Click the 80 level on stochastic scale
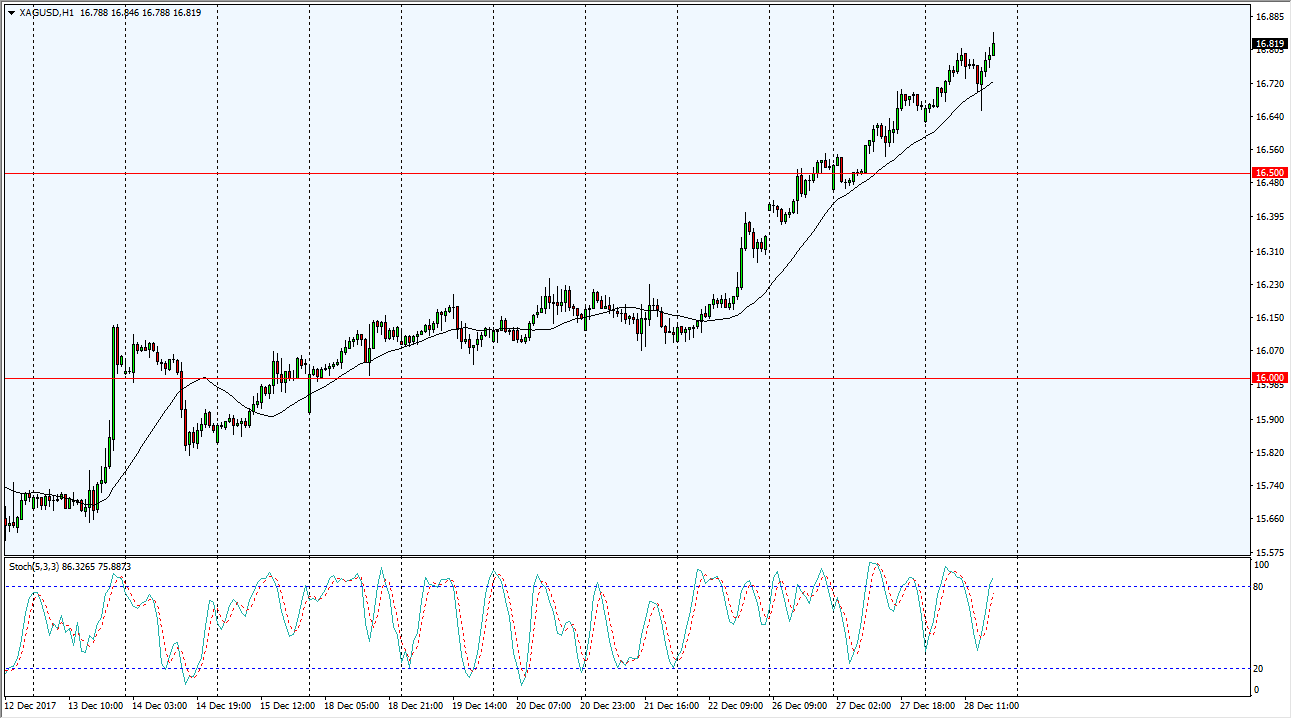Image resolution: width=1292 pixels, height=719 pixels. click(x=1260, y=587)
